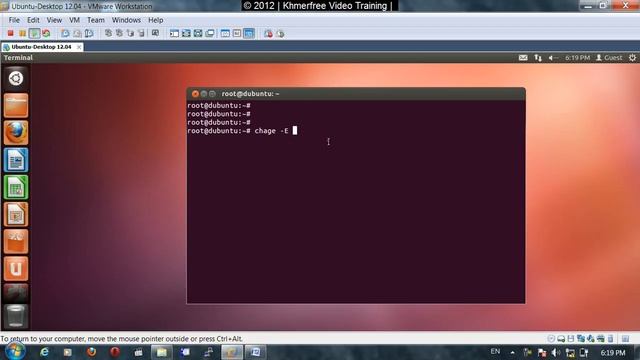
Task: Open the gear session menu in Ubuntu panel
Action: 632,58
